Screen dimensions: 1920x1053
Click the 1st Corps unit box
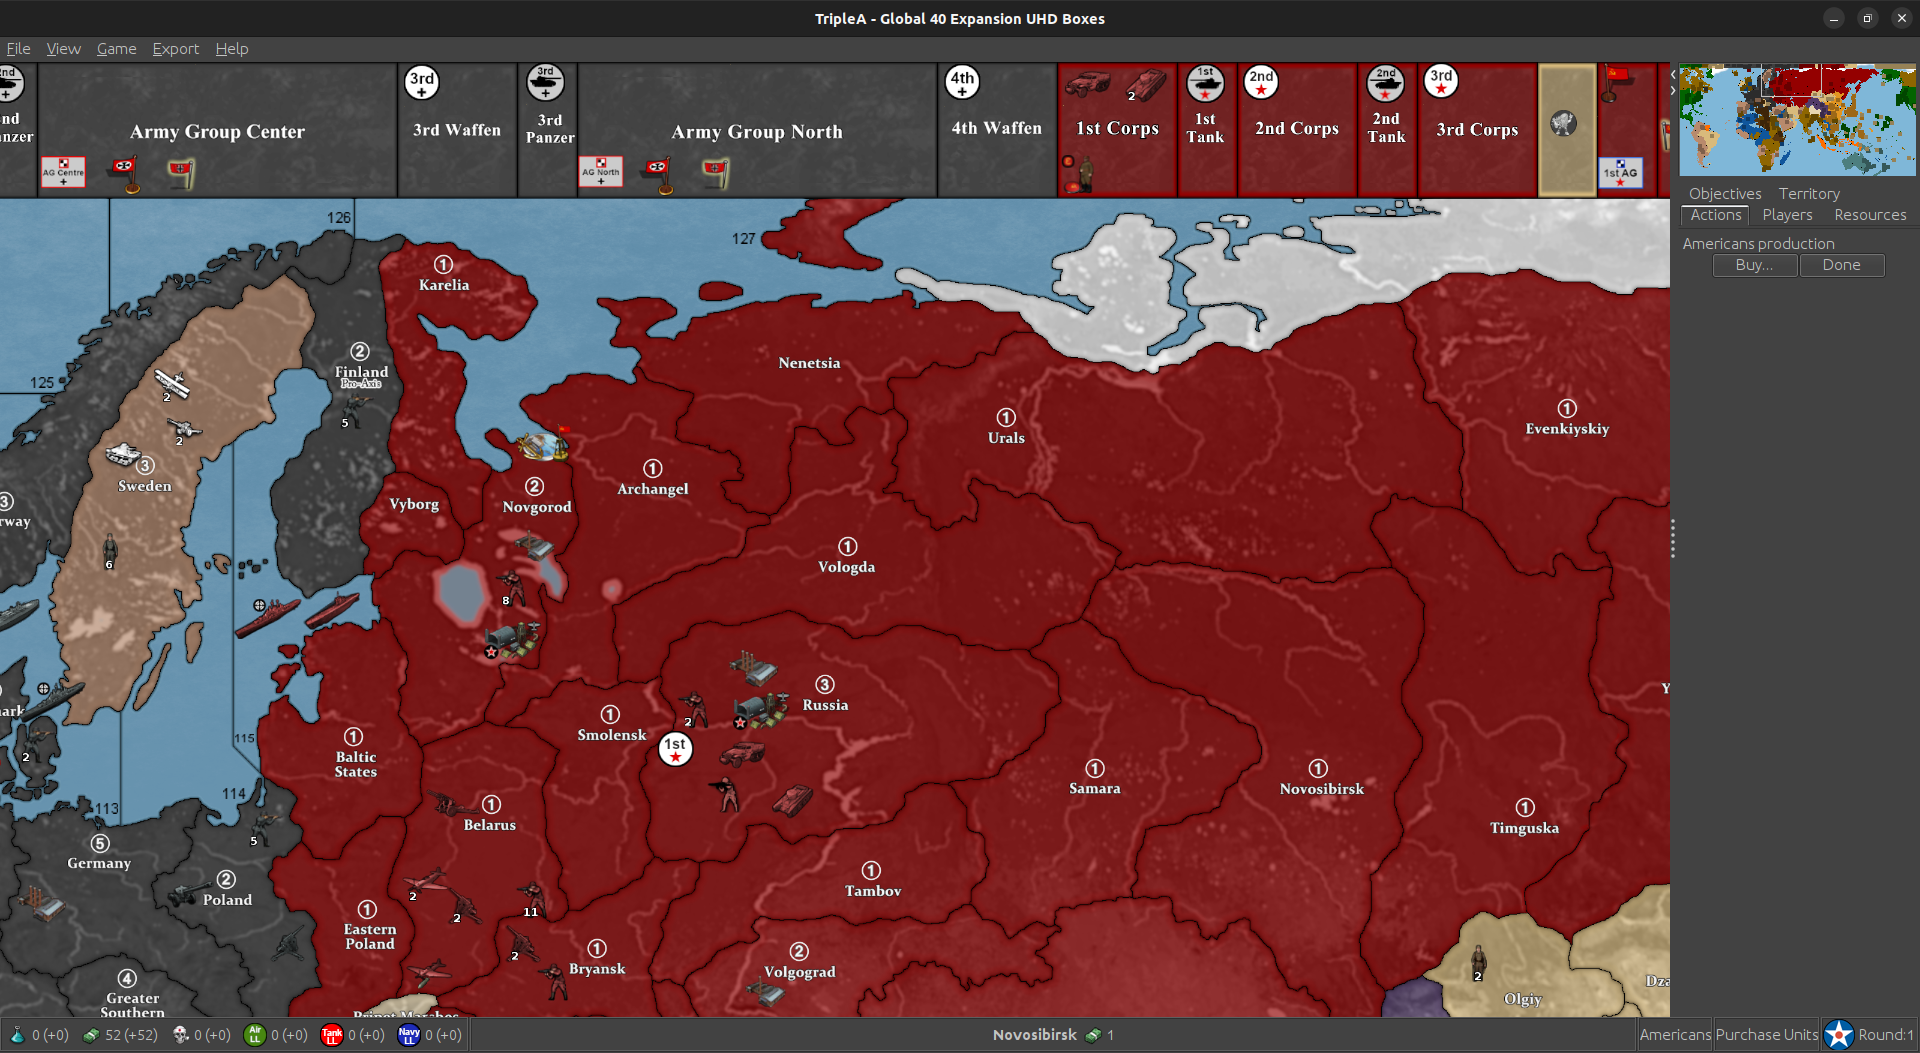(x=1117, y=131)
